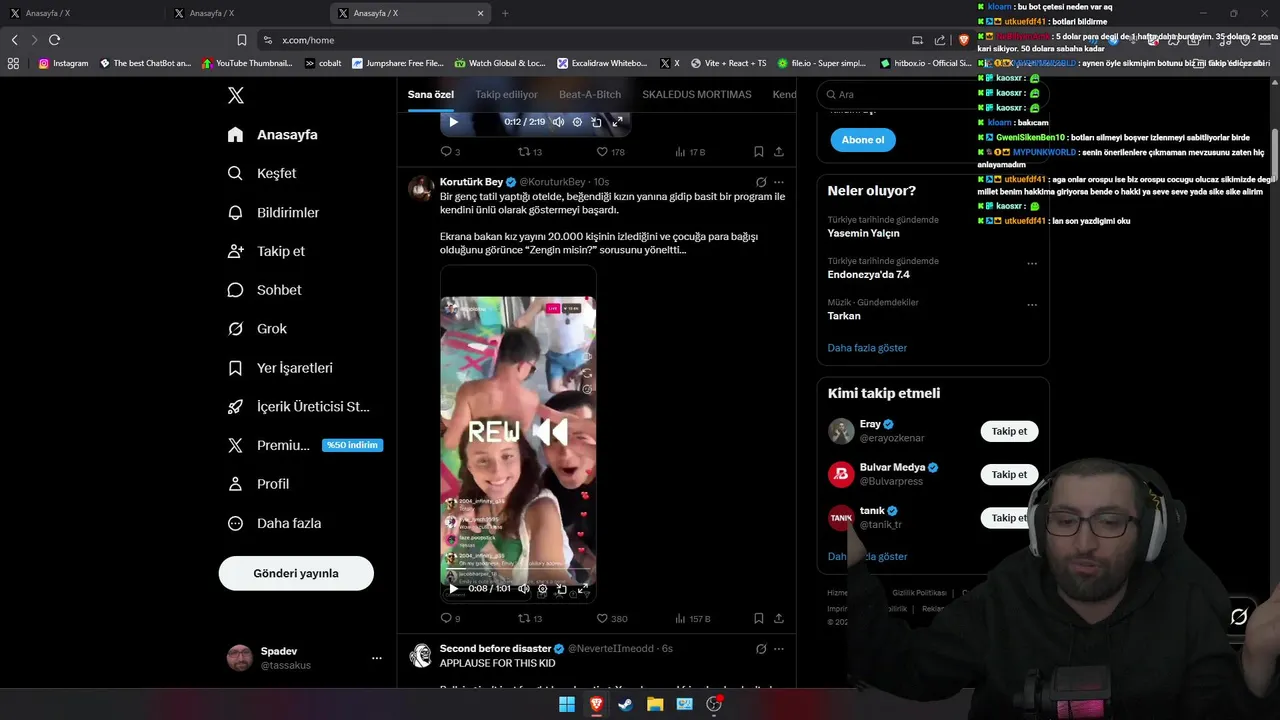Open the Excalidraw Whiteboard bookmark
1280x720 pixels.
603,63
